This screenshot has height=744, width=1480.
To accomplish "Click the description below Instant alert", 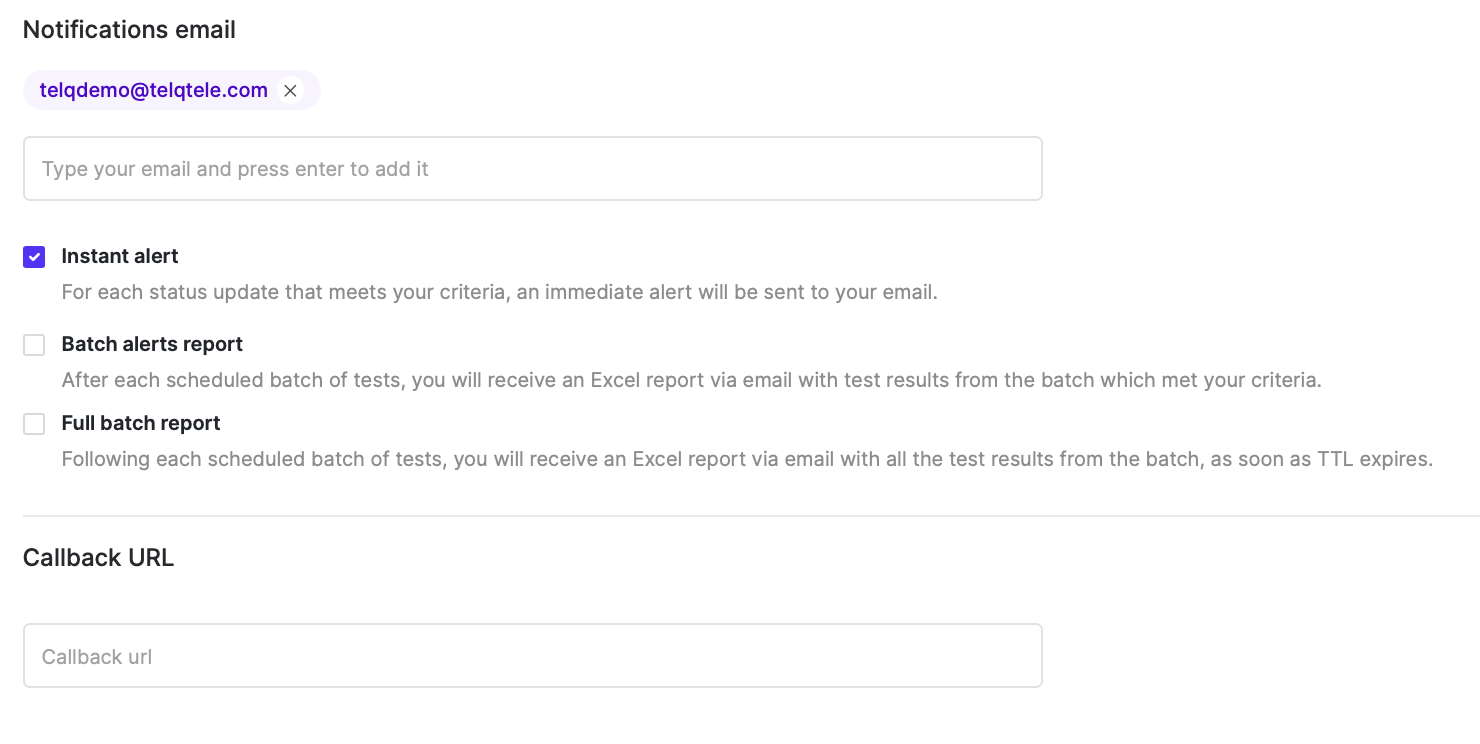I will [x=499, y=293].
